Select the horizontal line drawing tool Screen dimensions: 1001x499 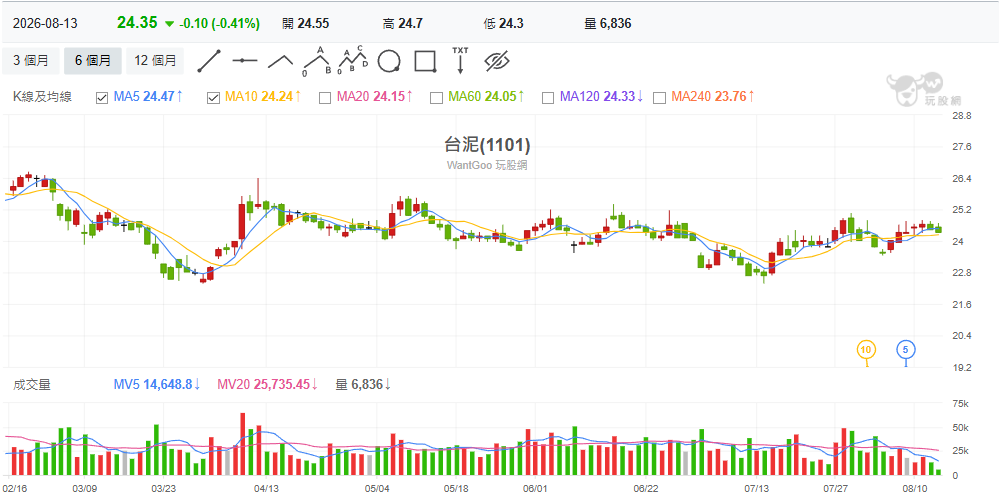[x=245, y=61]
